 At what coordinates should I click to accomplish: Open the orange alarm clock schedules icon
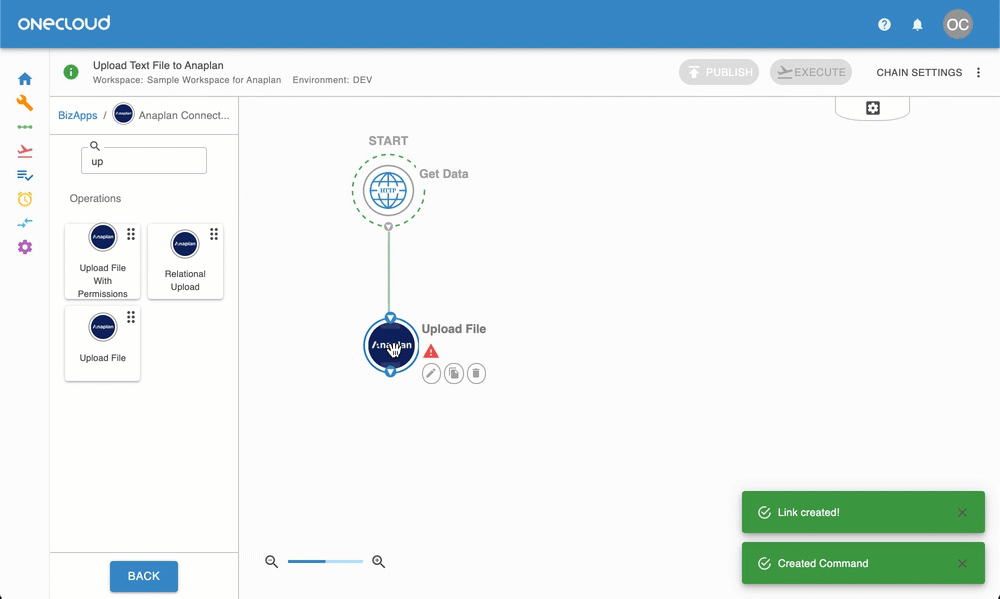[x=25, y=199]
